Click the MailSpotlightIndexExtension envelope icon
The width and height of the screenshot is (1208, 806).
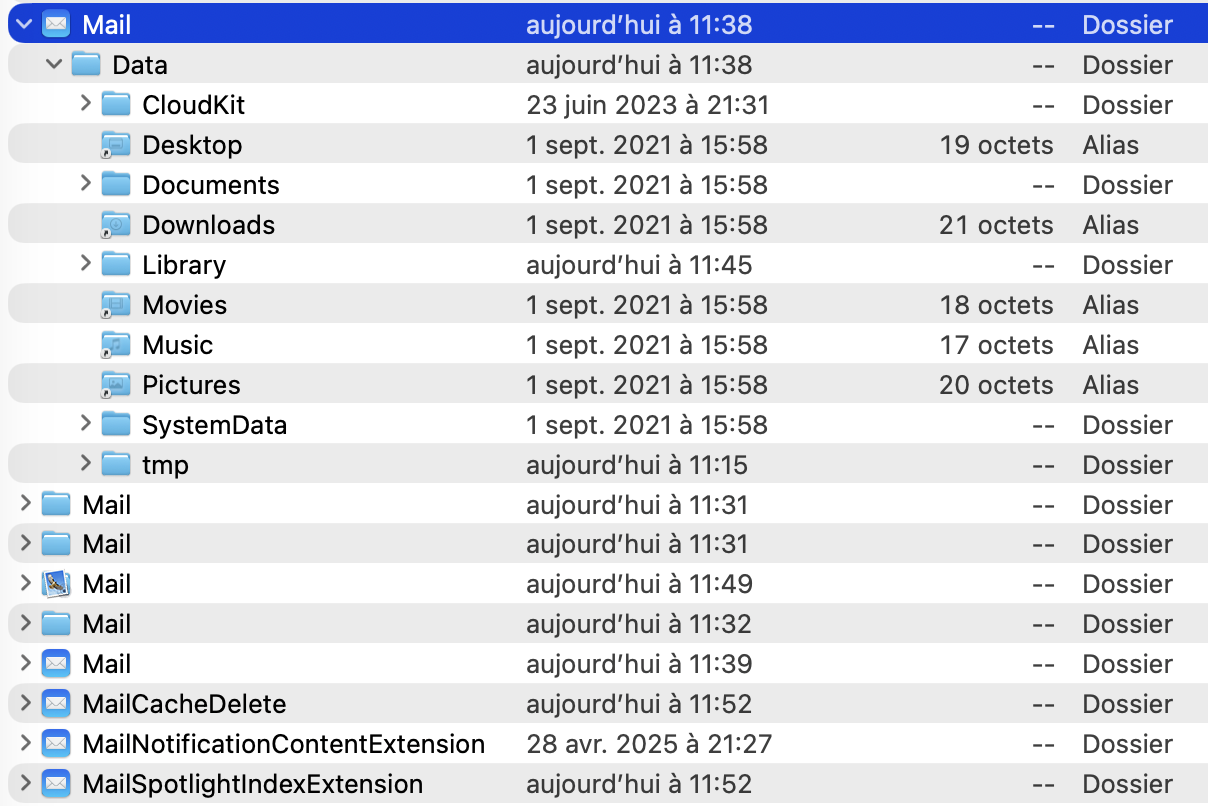(x=56, y=784)
